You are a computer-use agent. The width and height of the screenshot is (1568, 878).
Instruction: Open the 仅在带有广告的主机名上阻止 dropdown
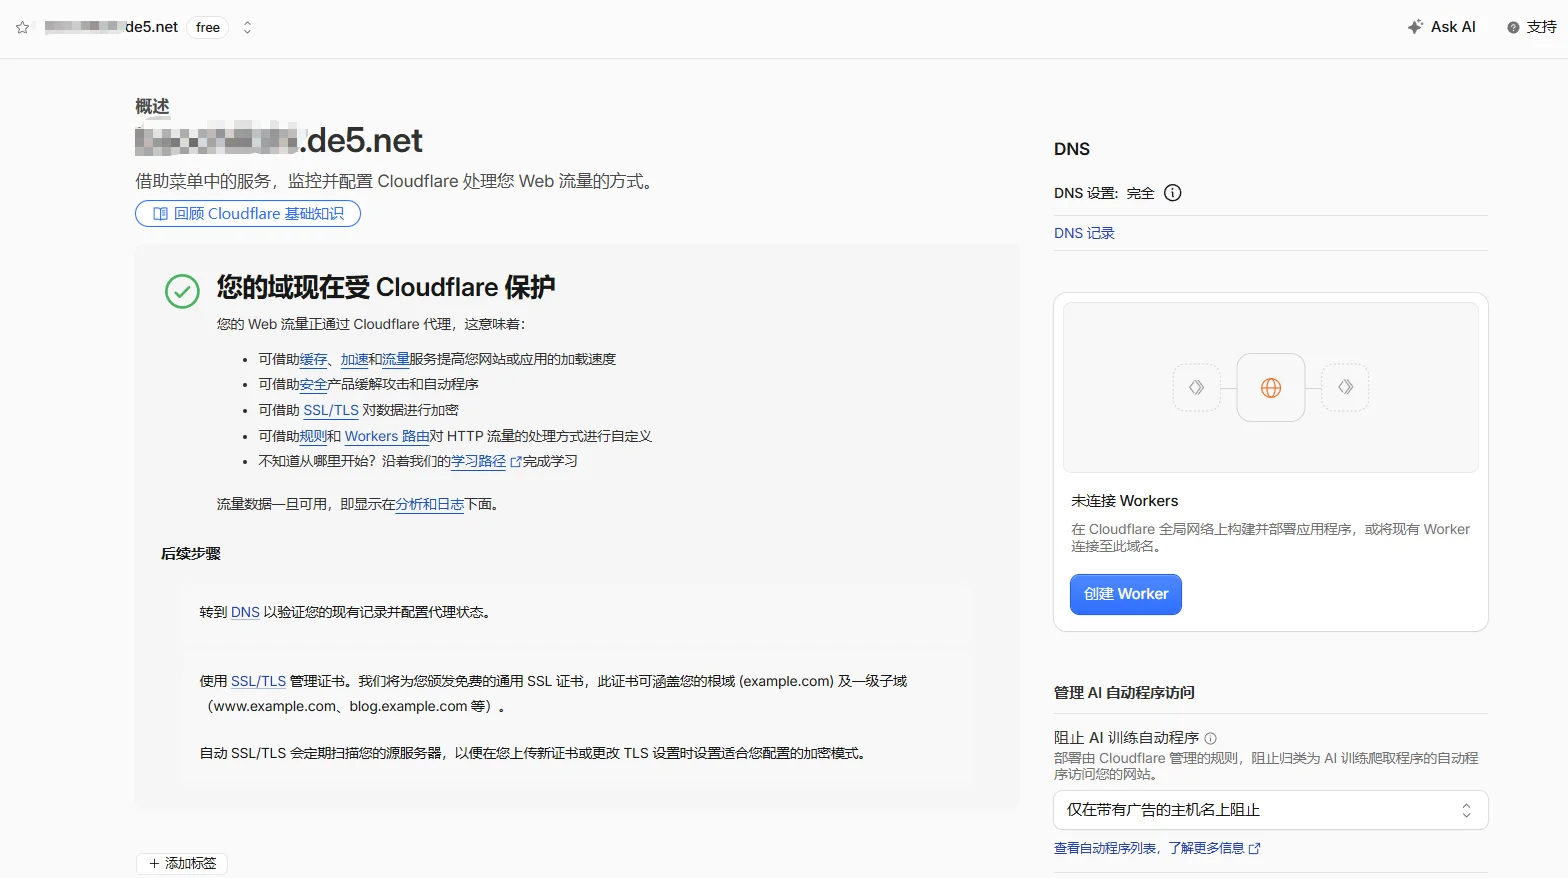tap(1271, 810)
